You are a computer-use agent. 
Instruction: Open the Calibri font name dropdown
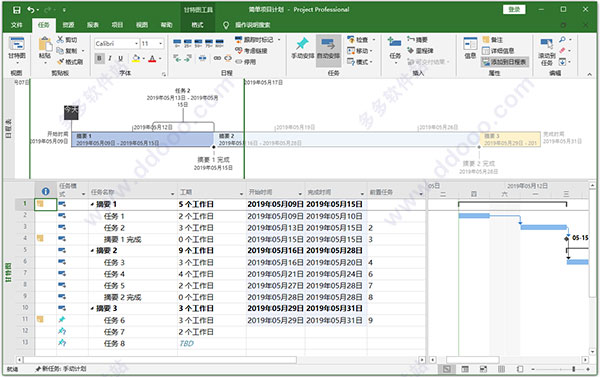[136, 44]
